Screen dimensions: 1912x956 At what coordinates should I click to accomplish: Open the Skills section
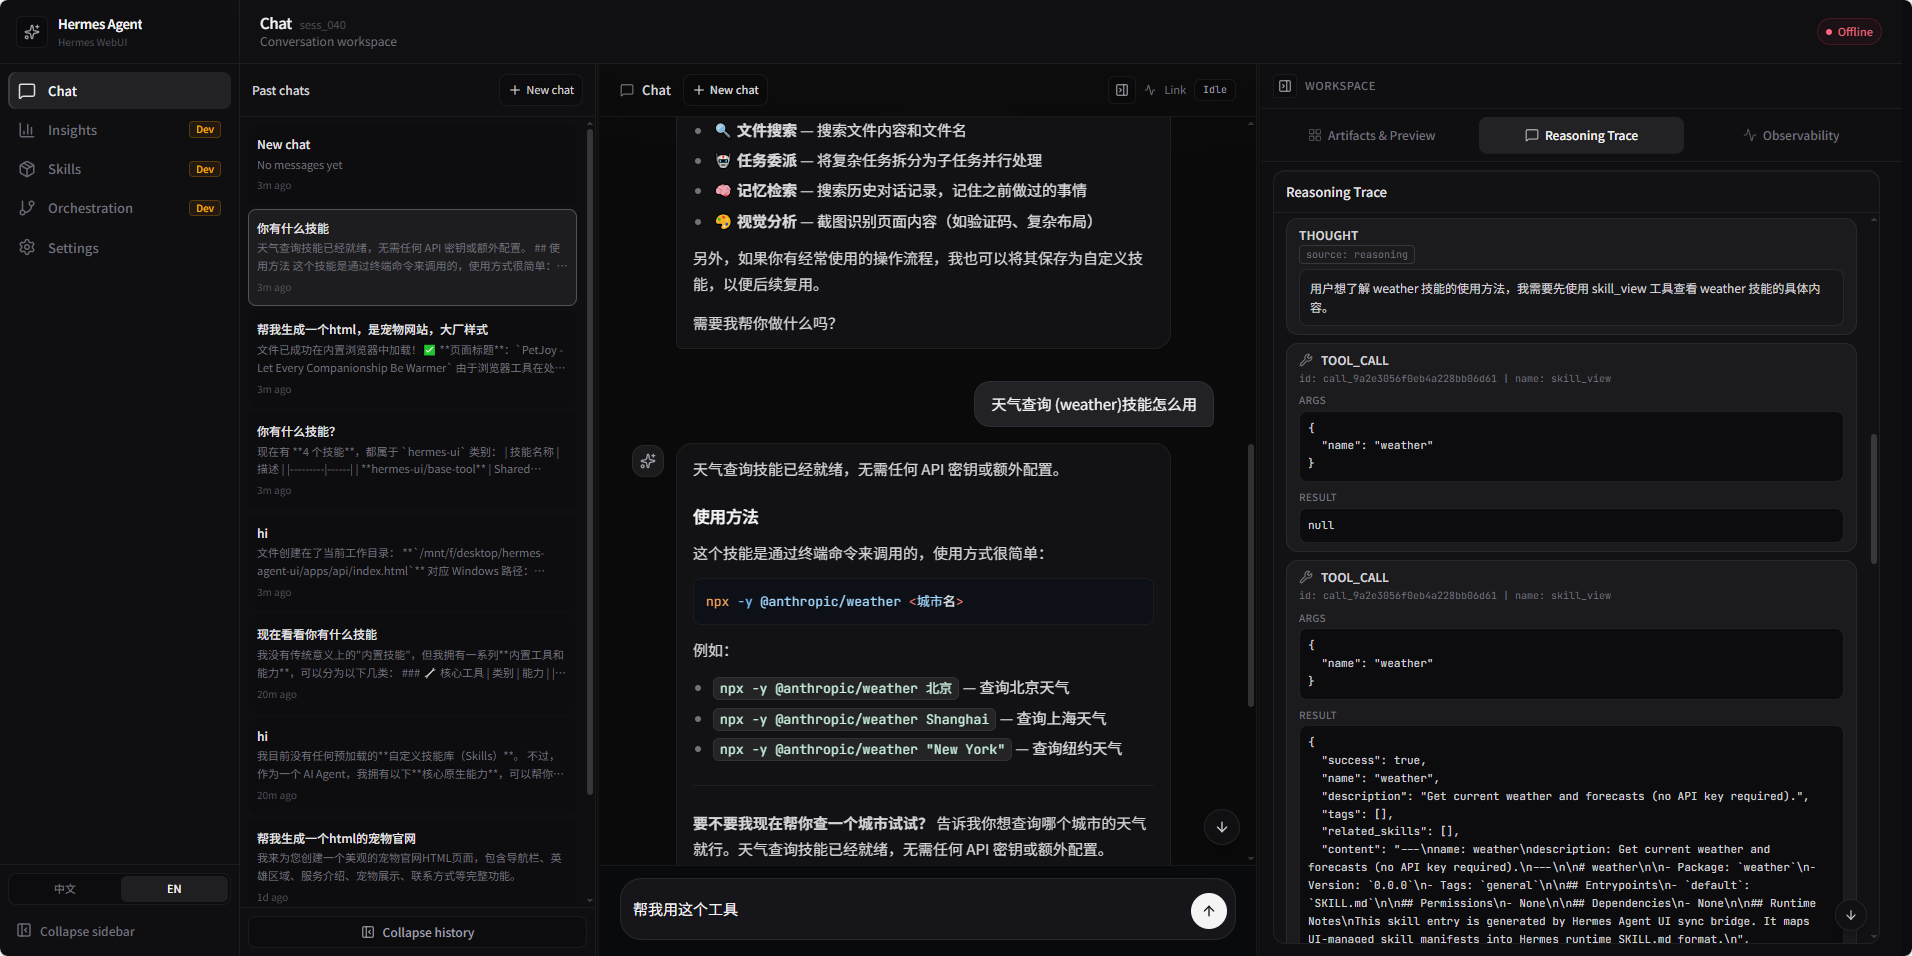point(119,169)
